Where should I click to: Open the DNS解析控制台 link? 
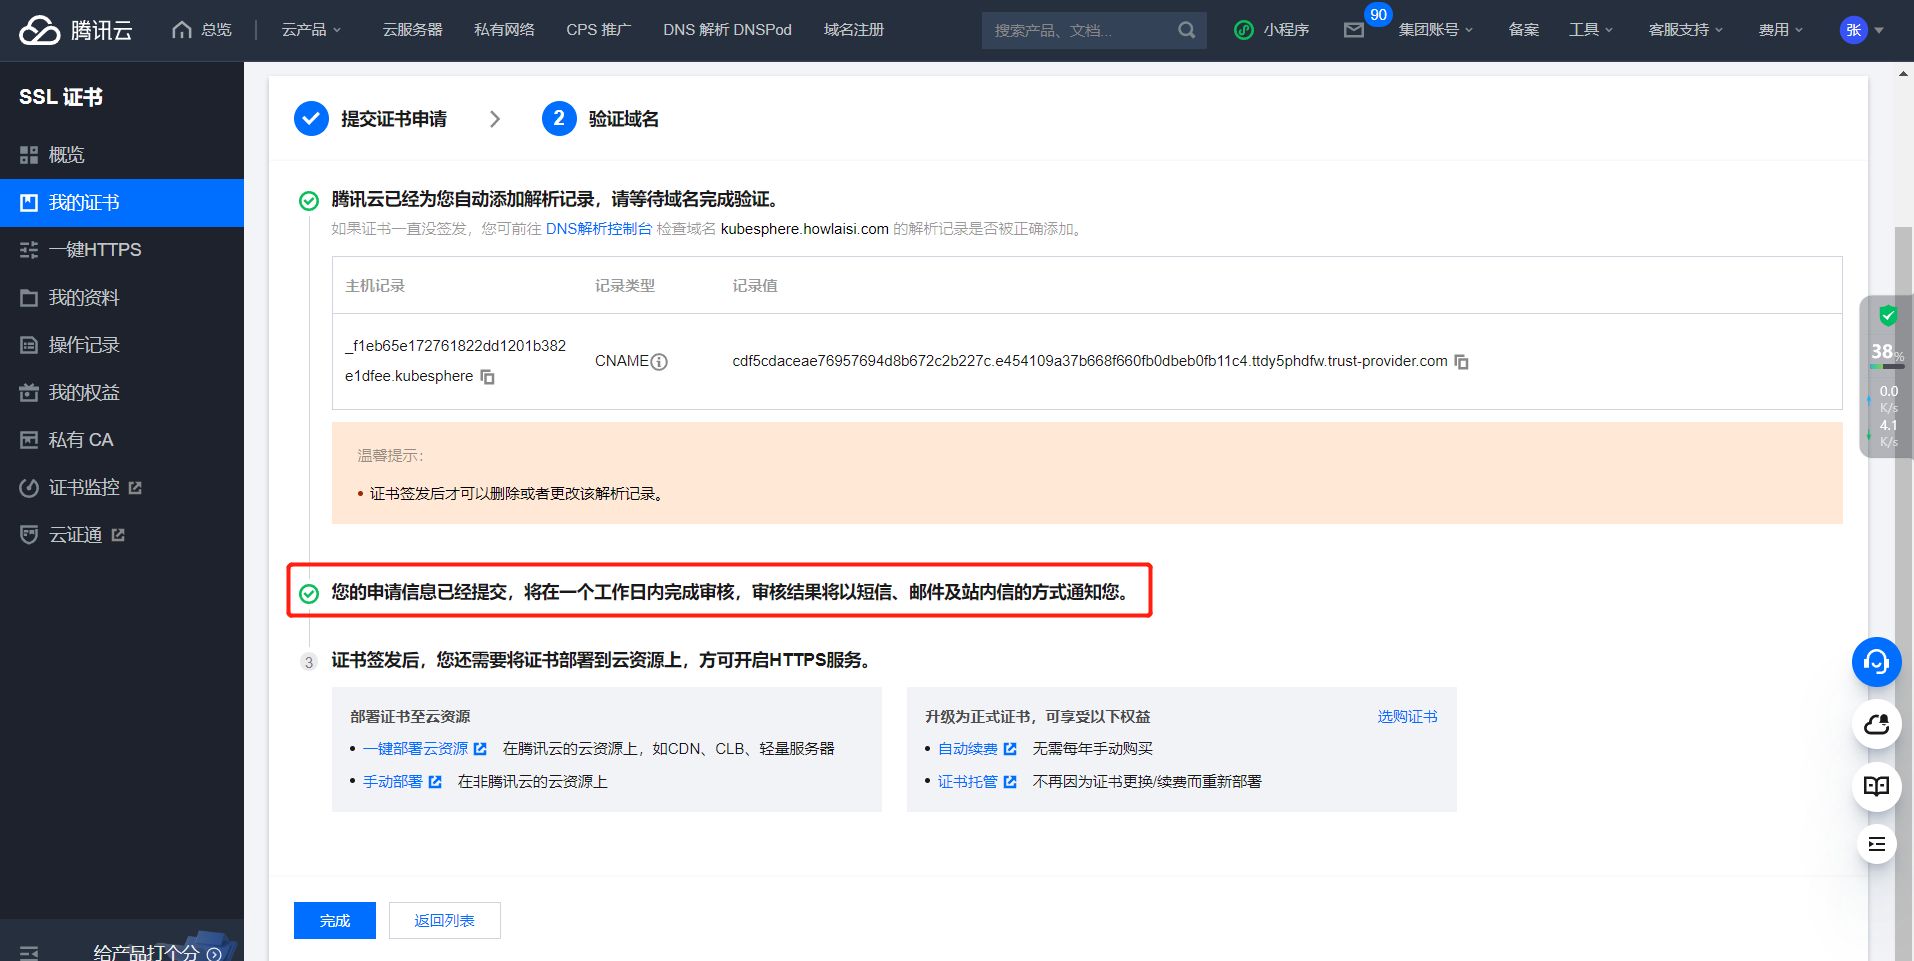(598, 229)
